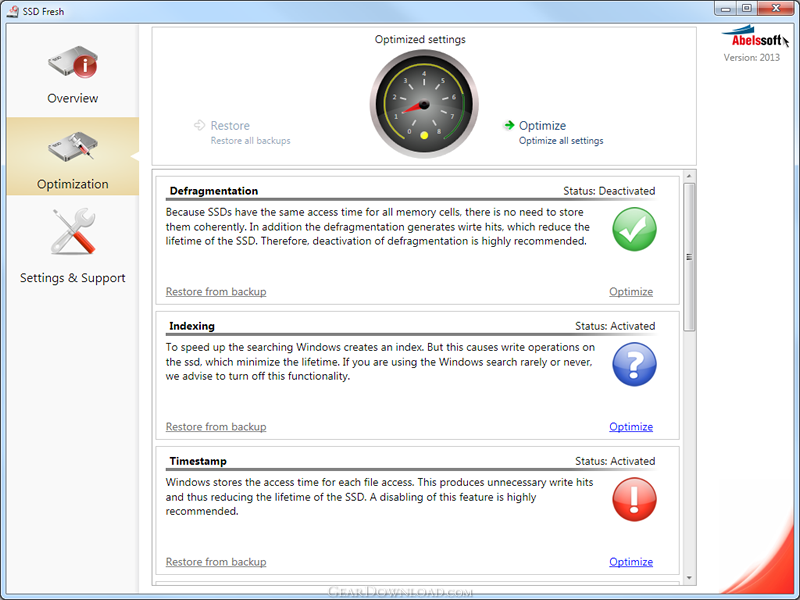Open the Overview section
Image resolution: width=800 pixels, height=600 pixels.
point(72,72)
